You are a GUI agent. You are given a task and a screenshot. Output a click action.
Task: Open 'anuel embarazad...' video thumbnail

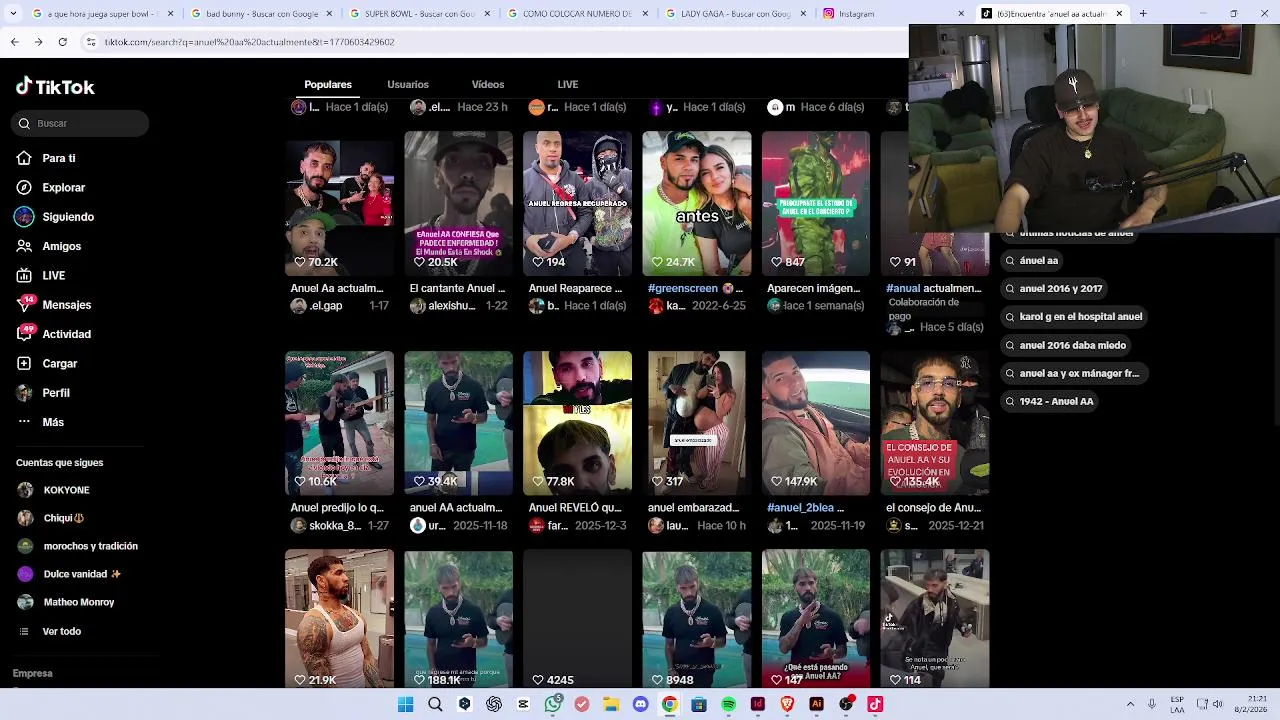pyautogui.click(x=697, y=423)
